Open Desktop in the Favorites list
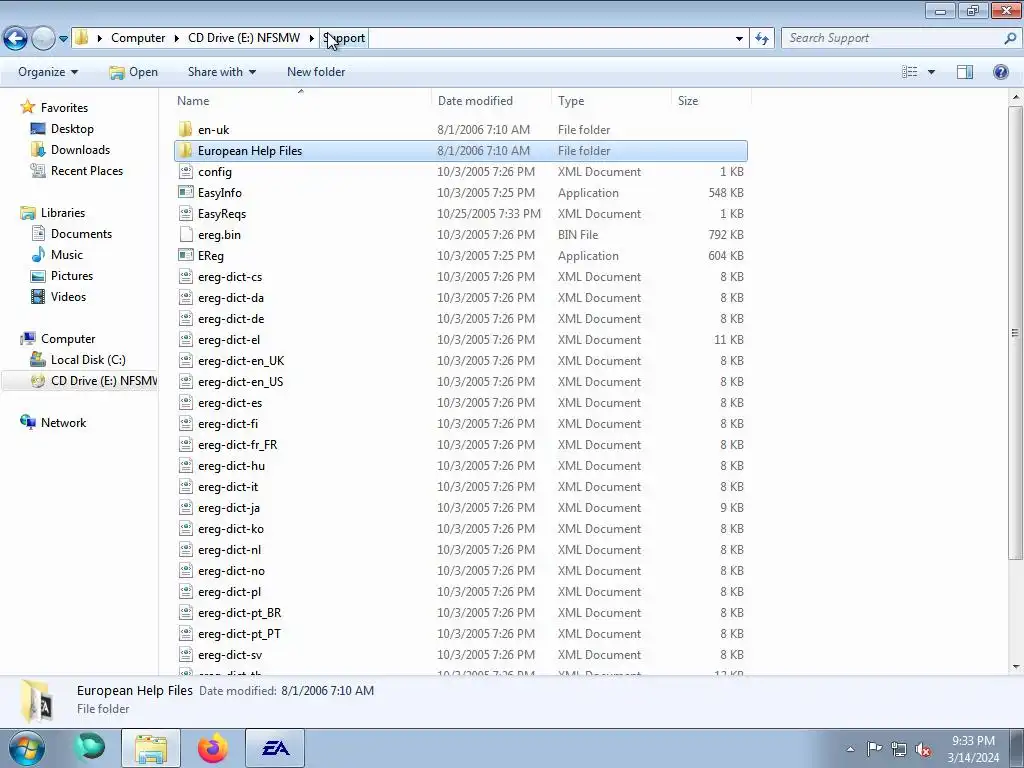The image size is (1024, 768). click(72, 129)
